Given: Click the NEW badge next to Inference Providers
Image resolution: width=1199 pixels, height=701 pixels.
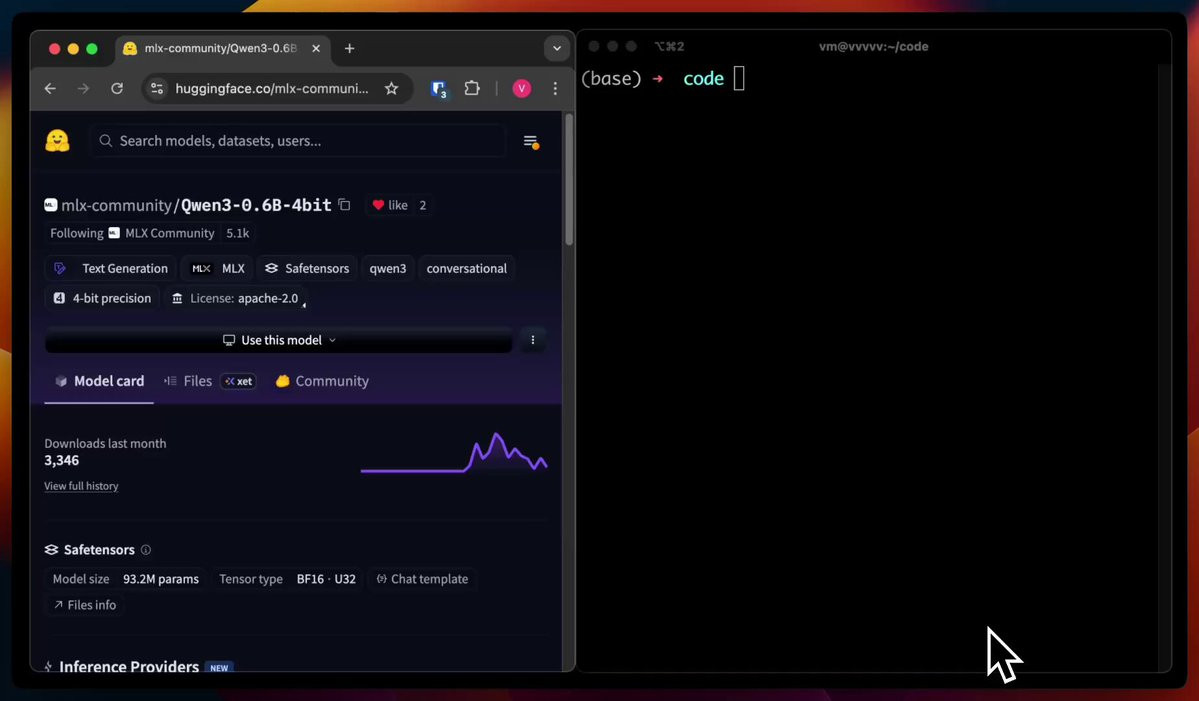Looking at the screenshot, I should (x=219, y=667).
